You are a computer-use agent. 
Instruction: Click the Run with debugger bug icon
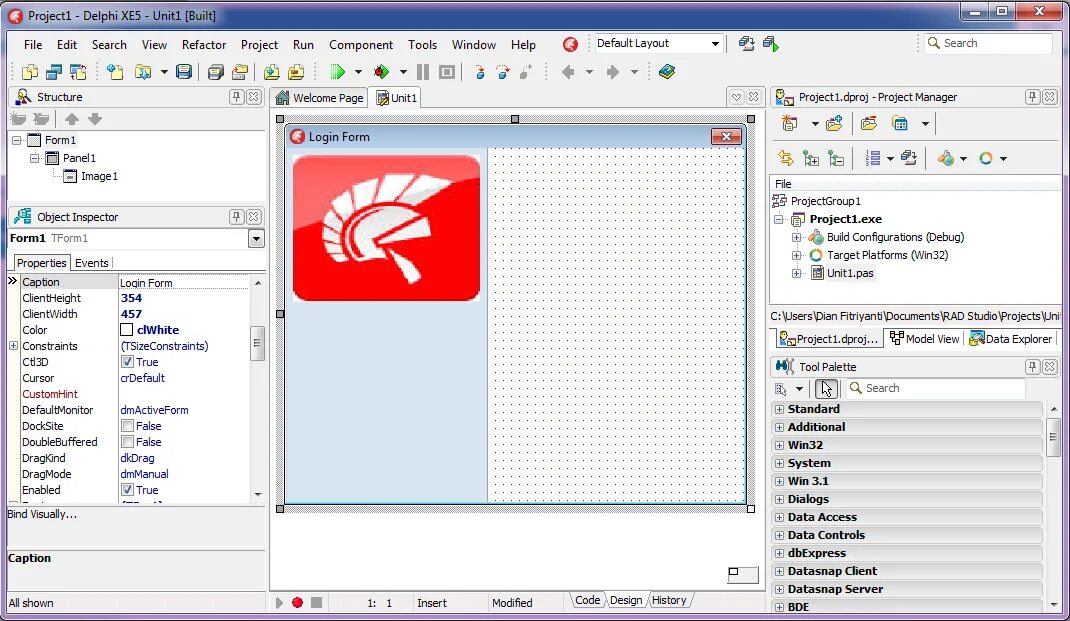pos(381,72)
